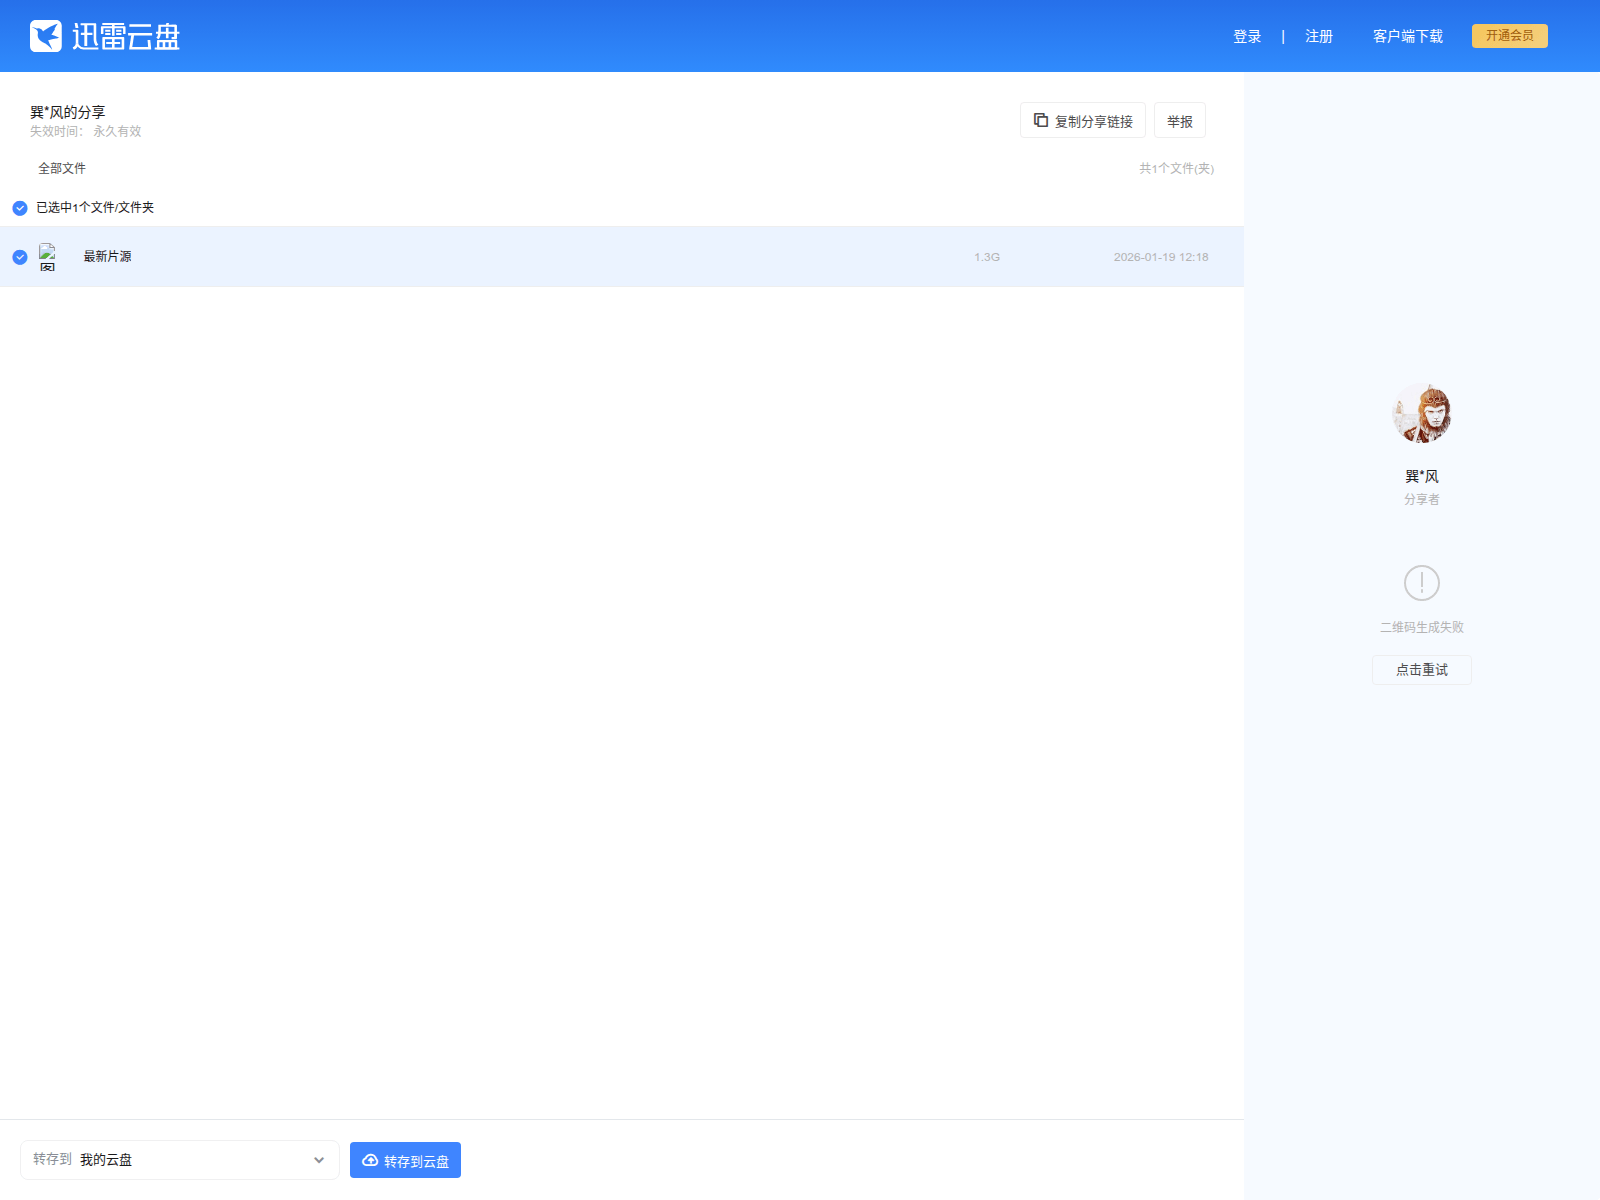Click the 罠*风 sharer avatar picture
The width and height of the screenshot is (1600, 1200).
click(x=1422, y=413)
